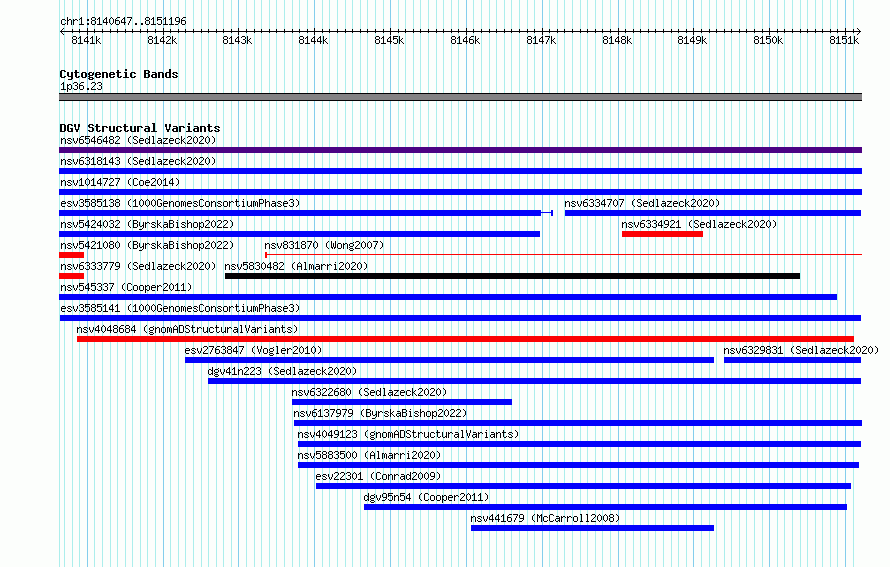
Task: Open nsv6333779 (Sedlazeck2020) label
Action: [138, 266]
